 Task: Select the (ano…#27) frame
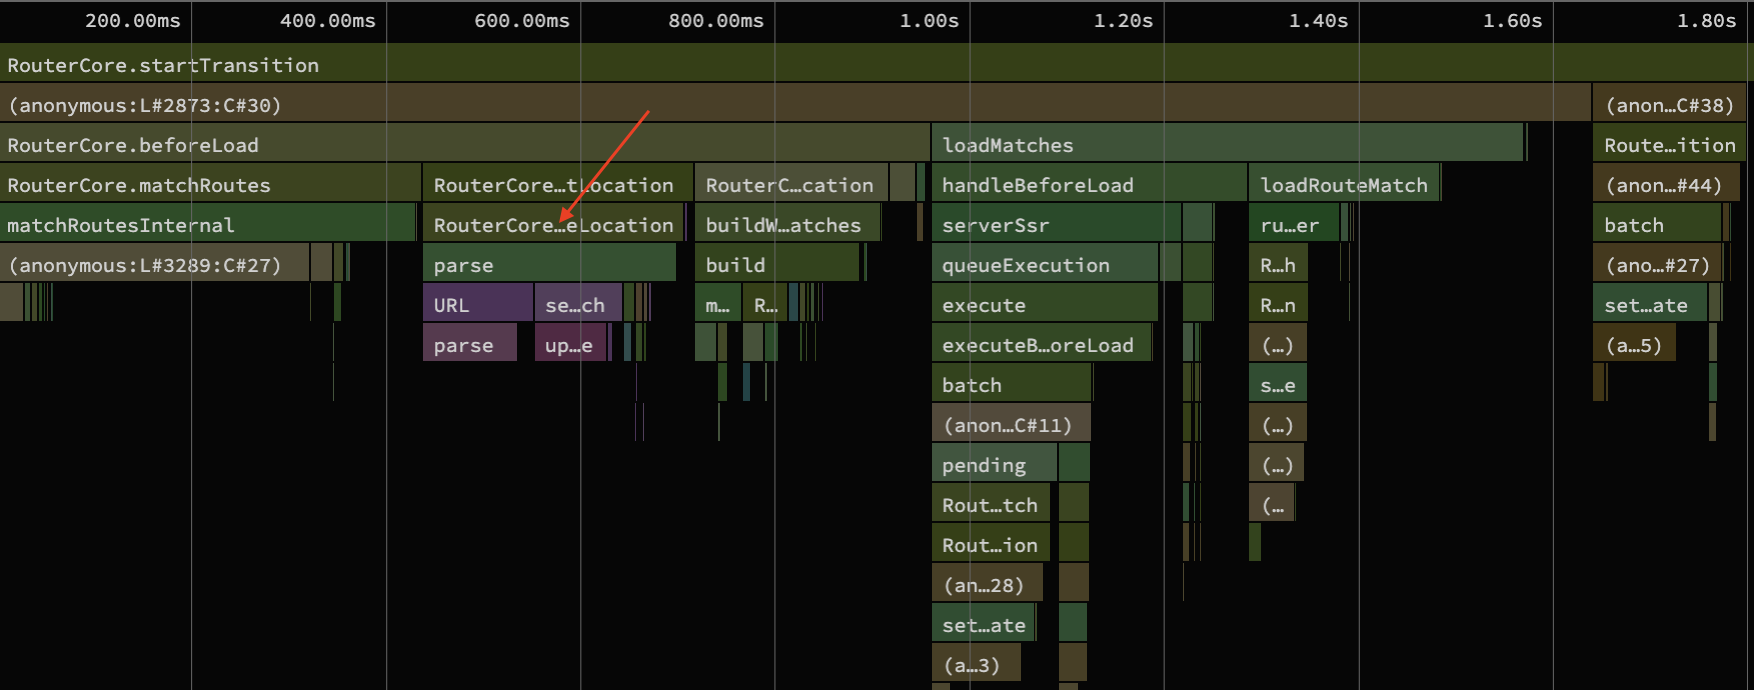(1658, 264)
